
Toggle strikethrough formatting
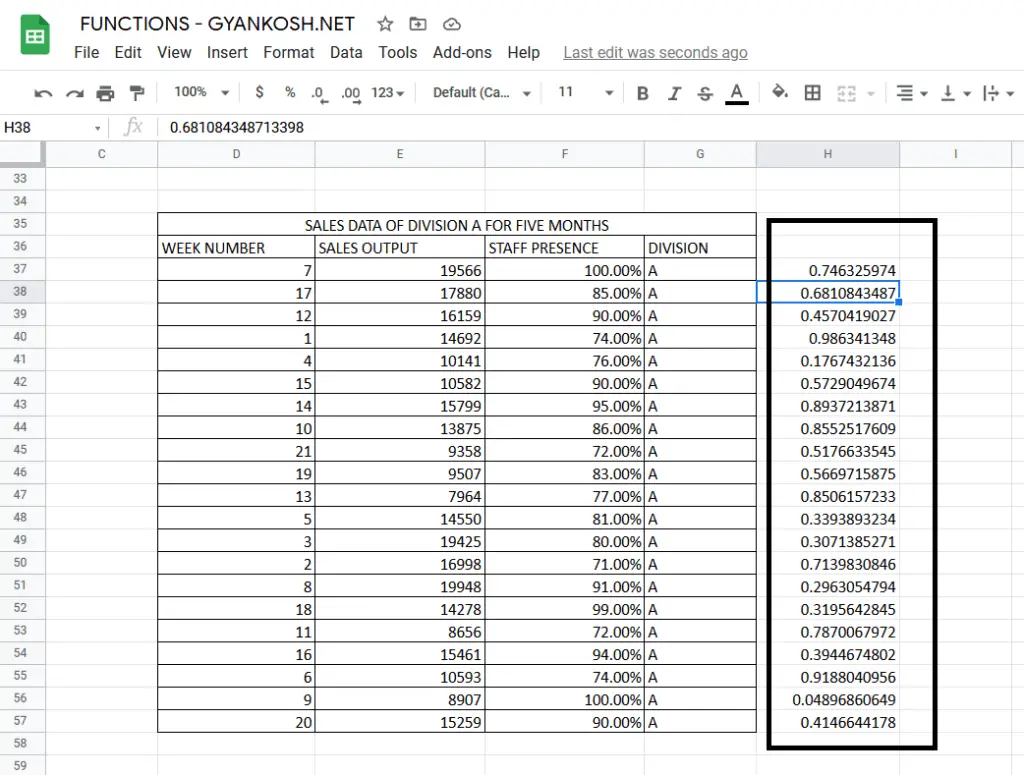point(705,93)
